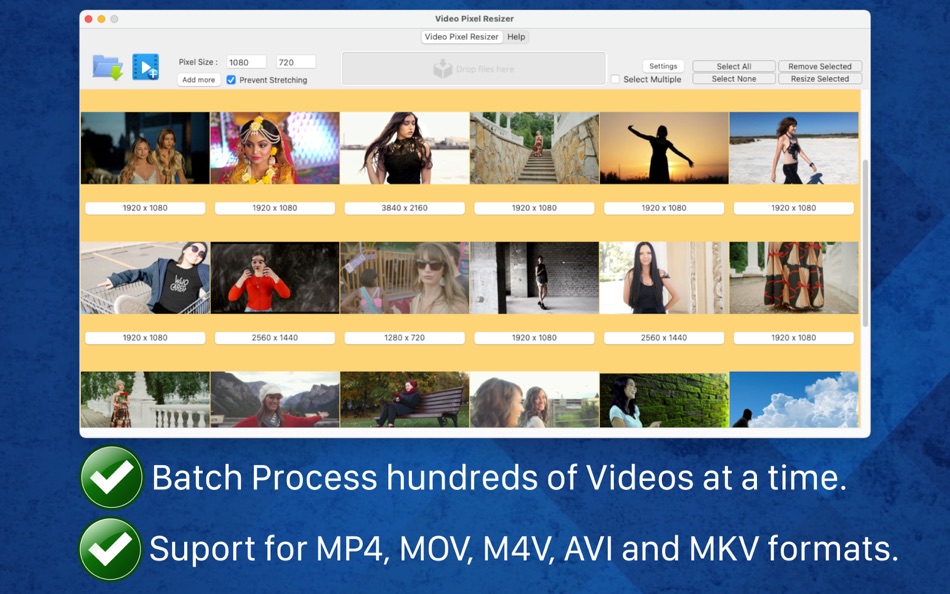Click 2560 x 1440 label under long-haired woman video
Viewport: 950px width, 594px height.
tap(664, 338)
